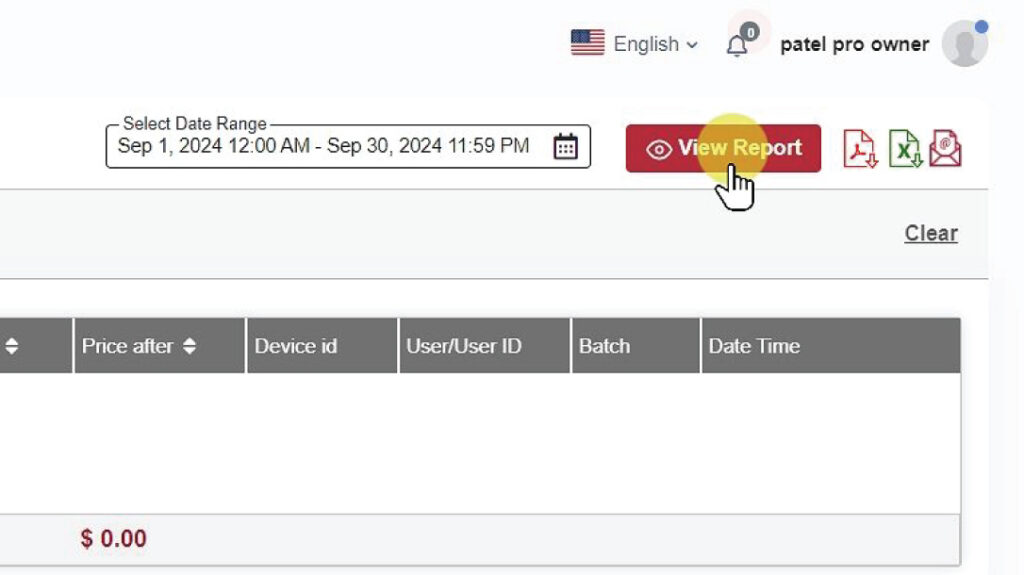The width and height of the screenshot is (1024, 575).
Task: Expand the English language dropdown
Action: (x=655, y=44)
